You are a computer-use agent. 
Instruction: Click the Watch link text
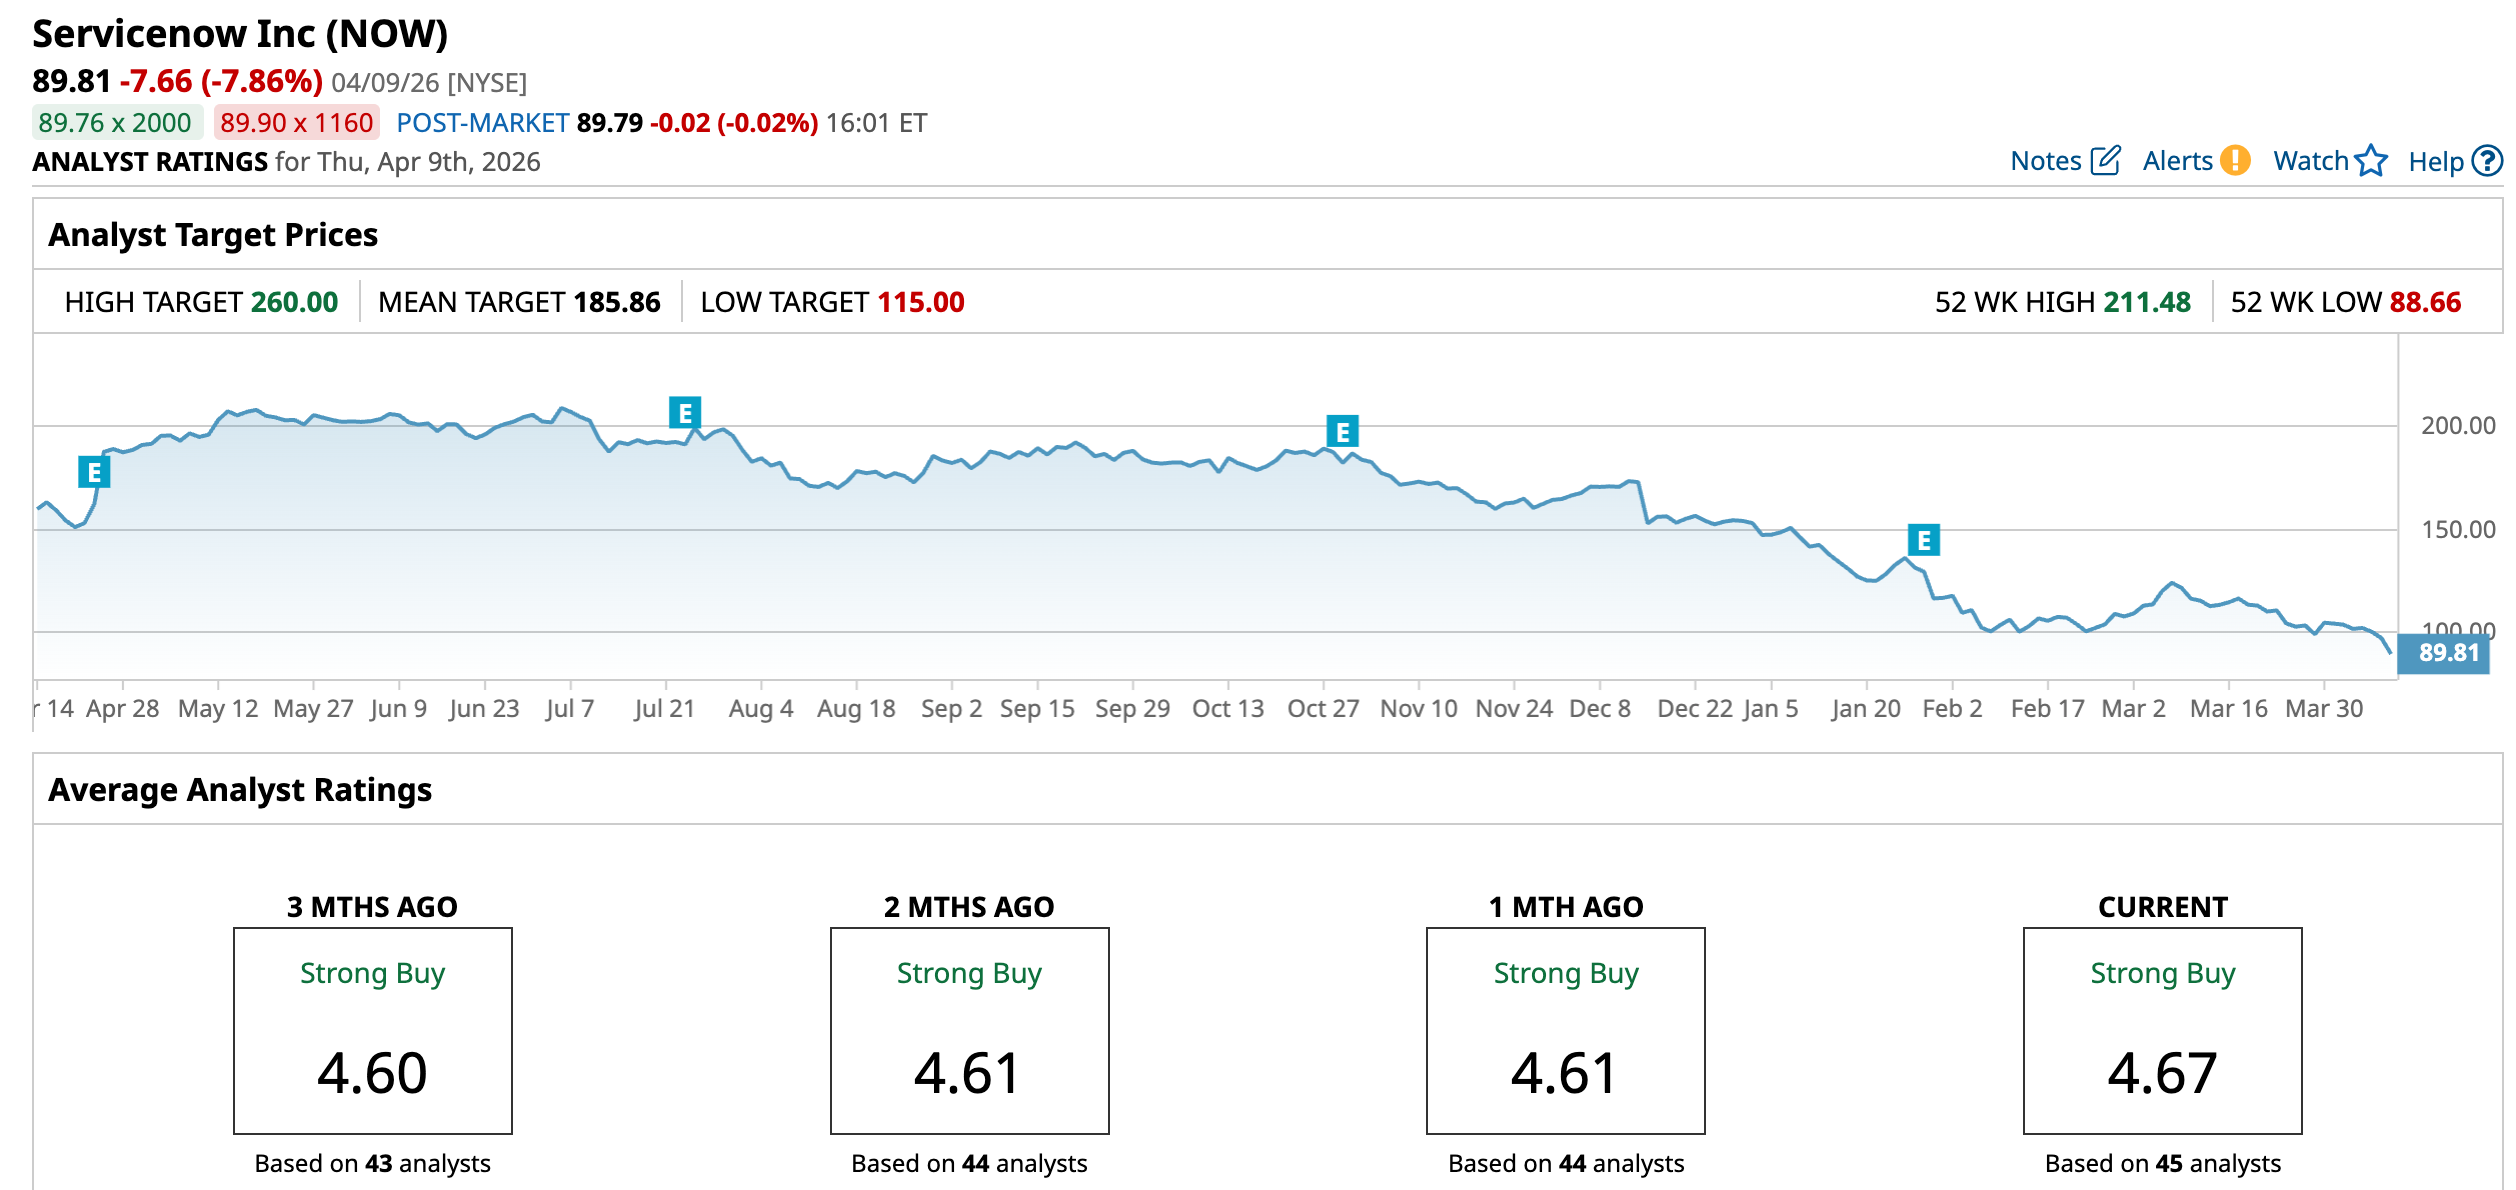pyautogui.click(x=2310, y=161)
